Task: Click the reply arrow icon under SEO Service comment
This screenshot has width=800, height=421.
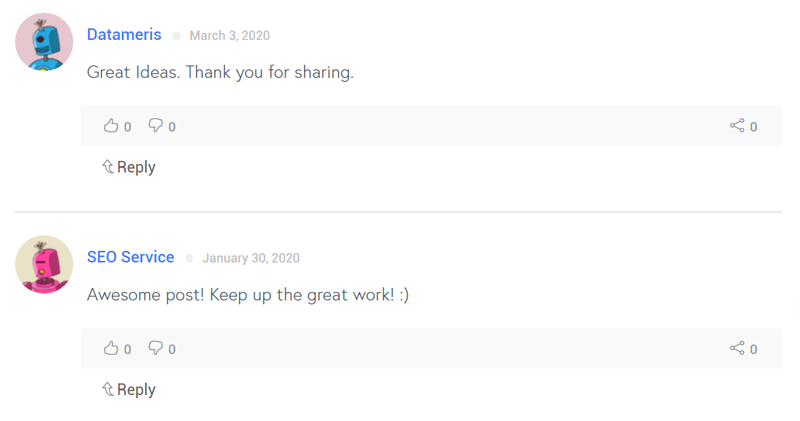Action: [x=108, y=389]
